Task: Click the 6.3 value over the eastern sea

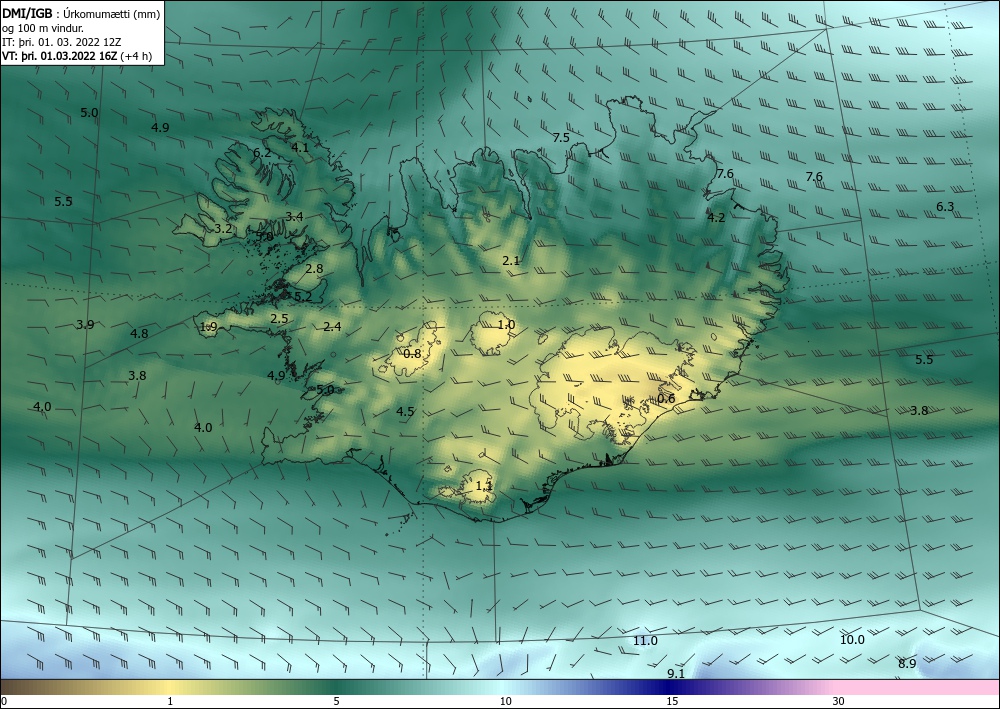Action: click(x=945, y=207)
